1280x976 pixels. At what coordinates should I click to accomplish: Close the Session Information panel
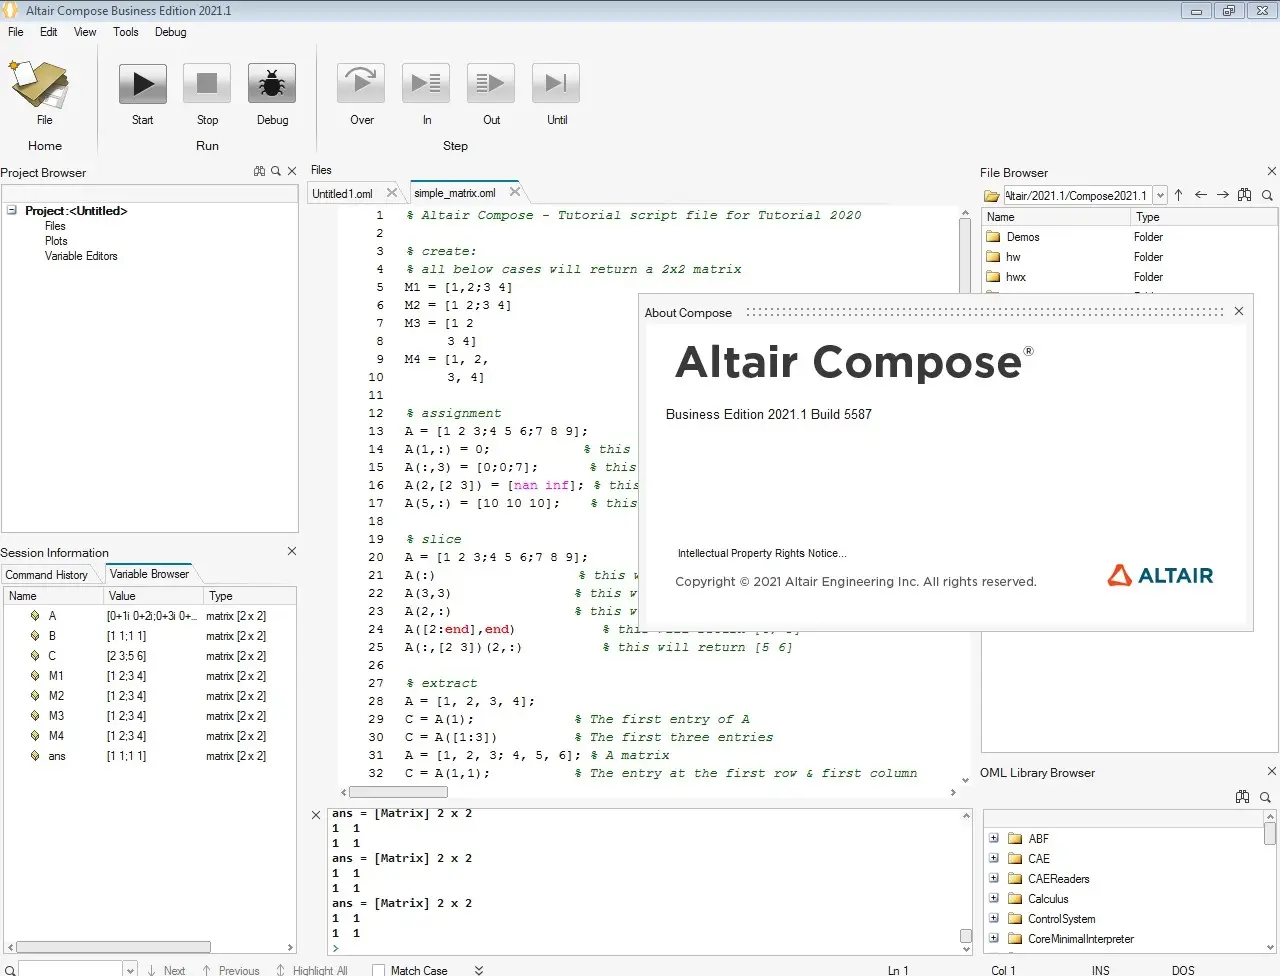pyautogui.click(x=292, y=551)
